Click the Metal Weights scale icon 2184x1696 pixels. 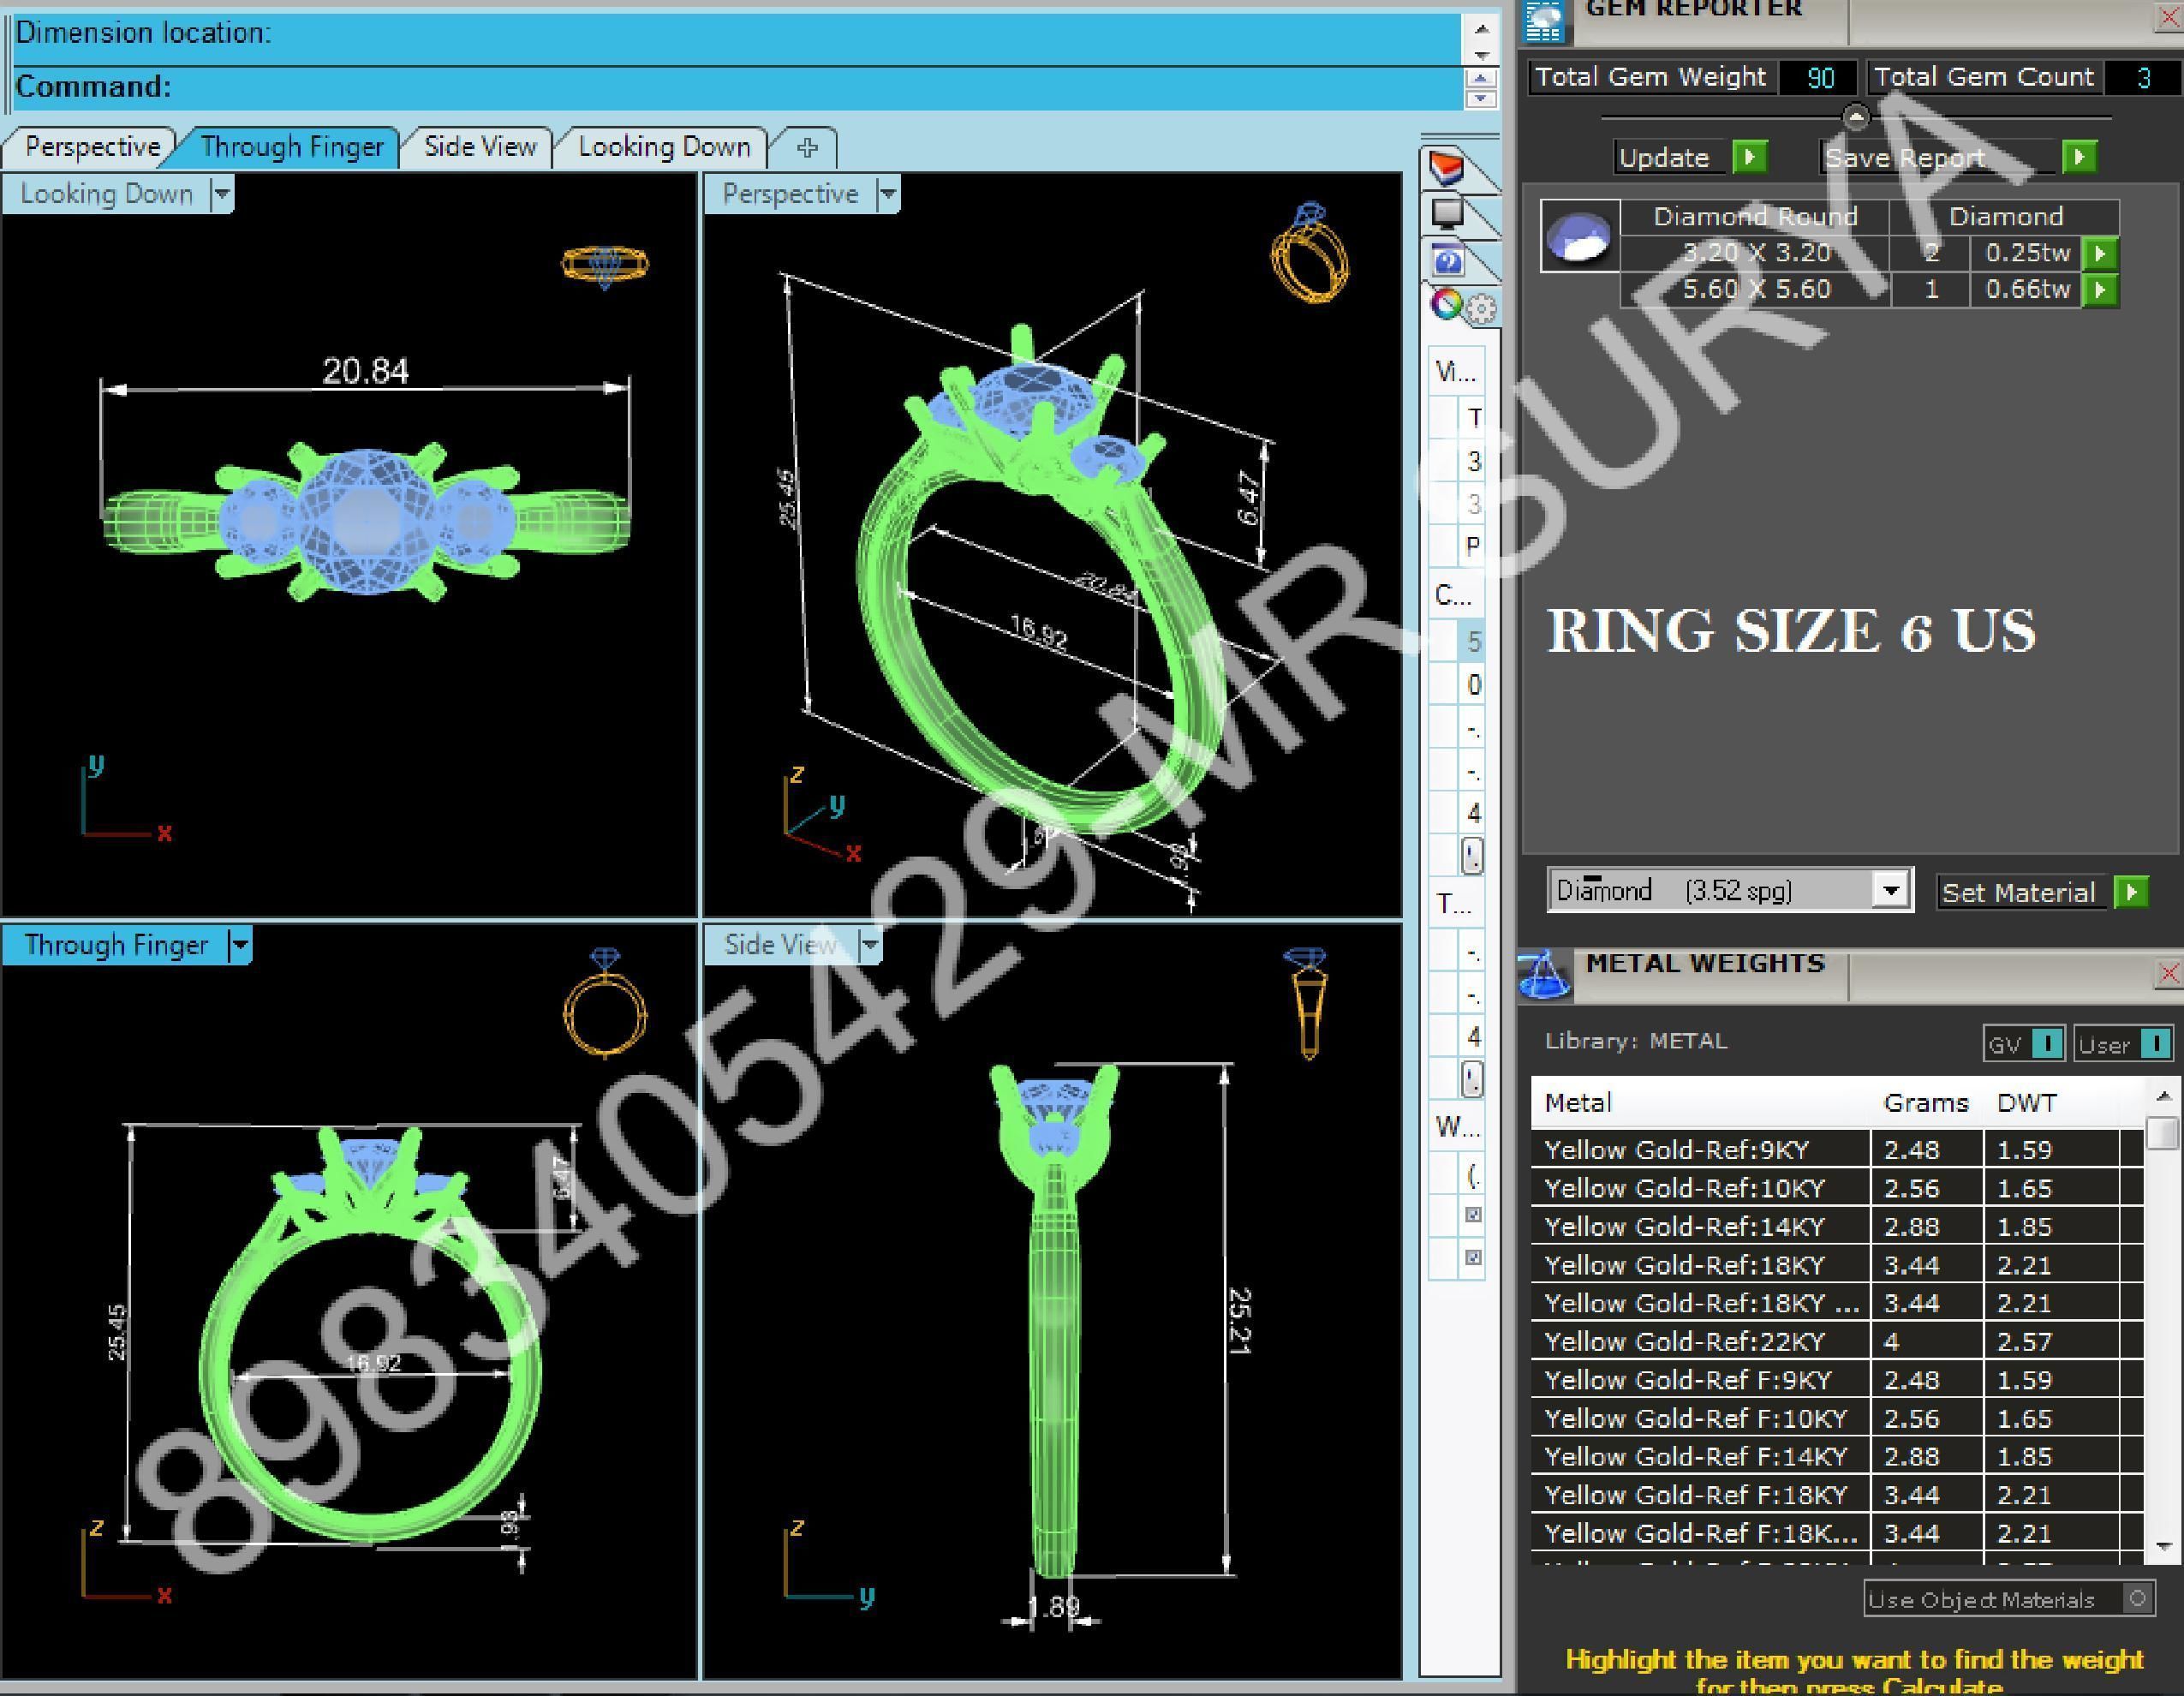tap(1544, 976)
